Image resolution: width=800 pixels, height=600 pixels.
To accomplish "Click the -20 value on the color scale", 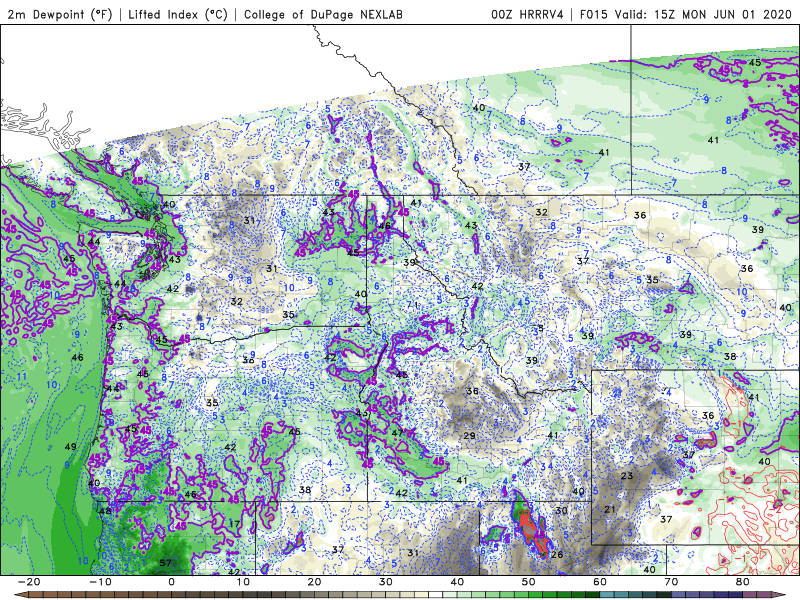I will click(x=29, y=582).
